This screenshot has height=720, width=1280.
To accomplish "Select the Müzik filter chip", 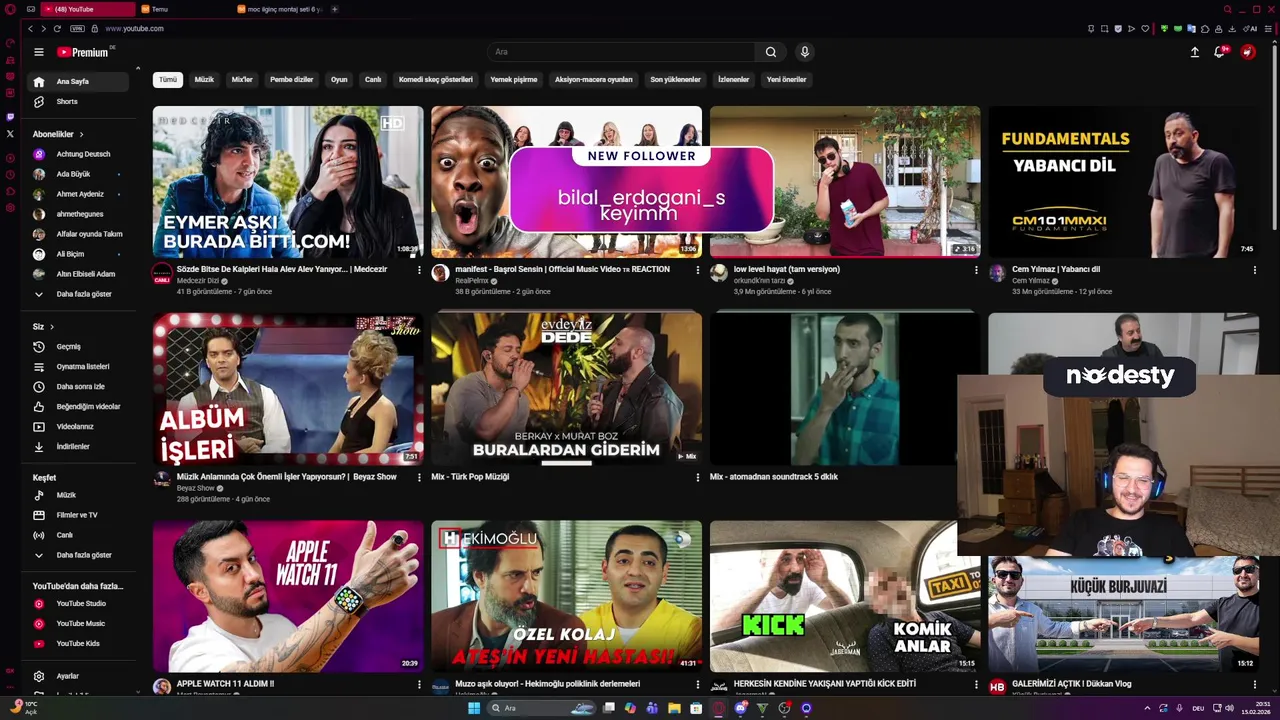I will pyautogui.click(x=204, y=80).
